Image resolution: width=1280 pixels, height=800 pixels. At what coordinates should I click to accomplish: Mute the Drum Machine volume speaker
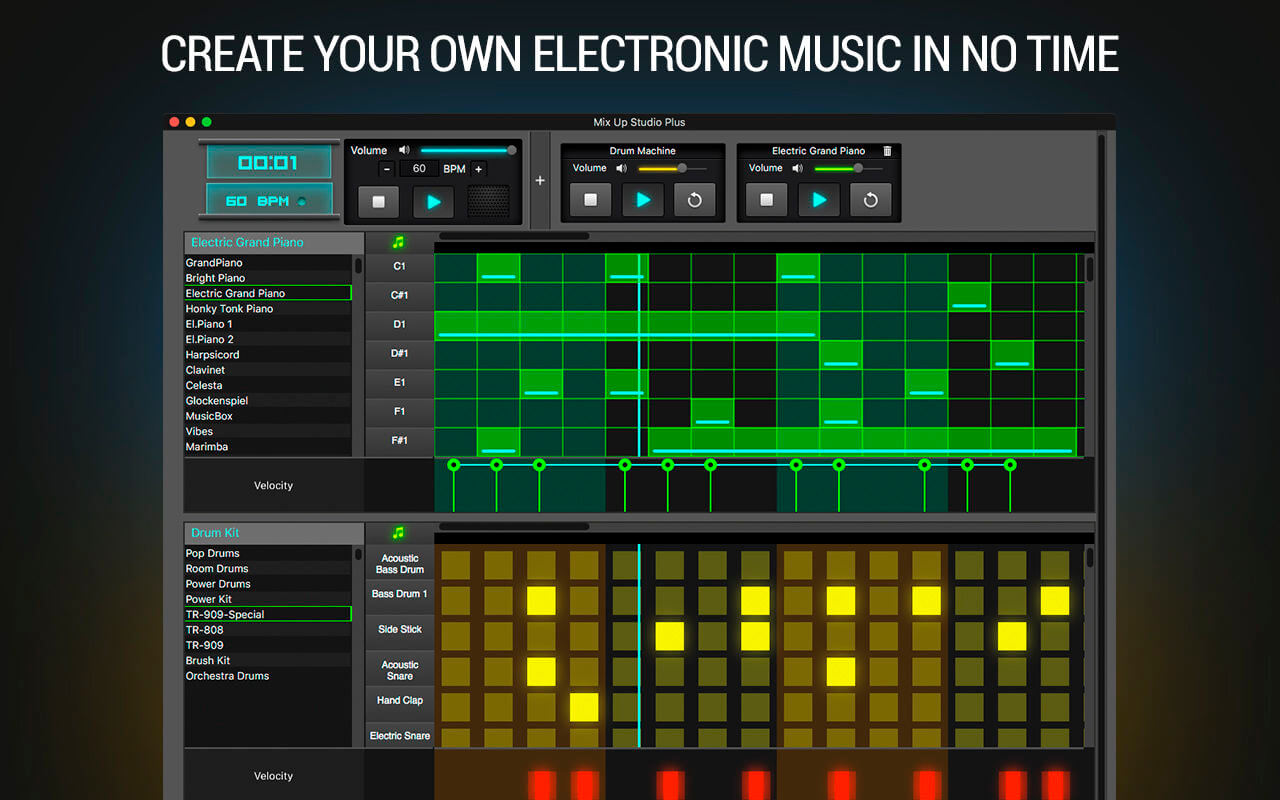(x=621, y=168)
